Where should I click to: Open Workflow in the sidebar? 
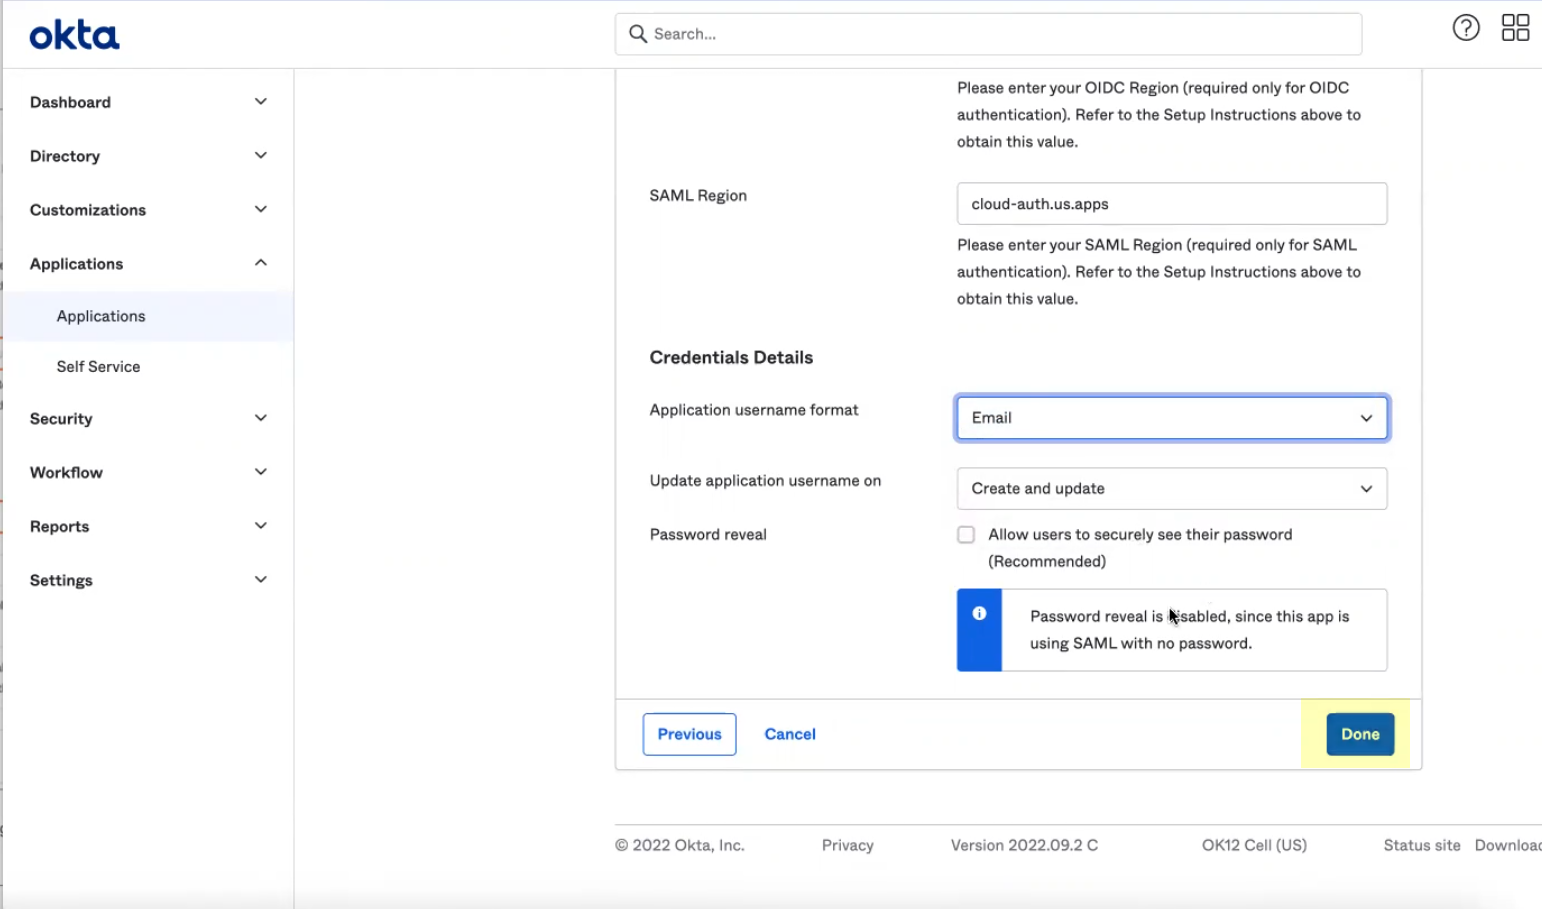66,473
